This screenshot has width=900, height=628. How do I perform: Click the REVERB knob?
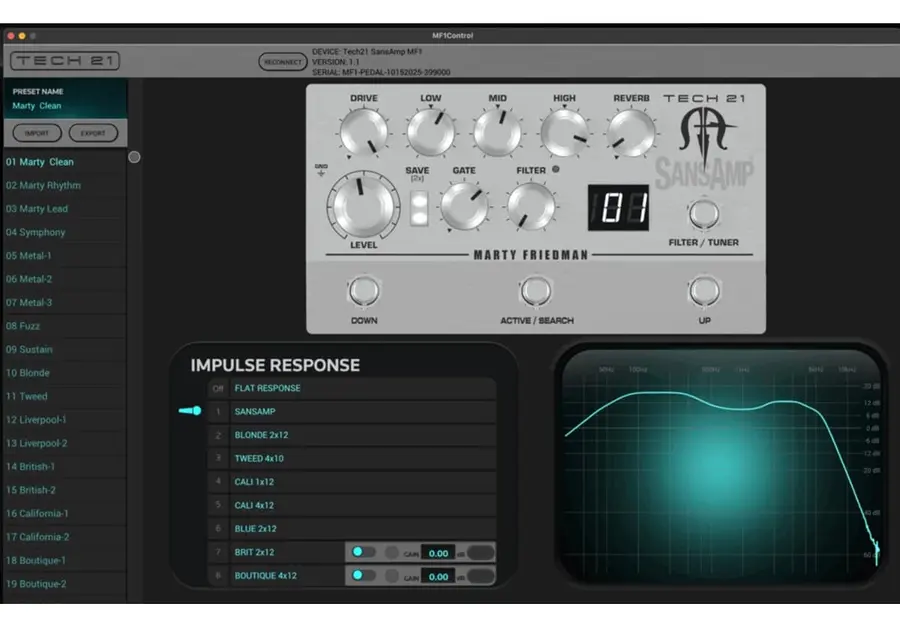click(631, 133)
